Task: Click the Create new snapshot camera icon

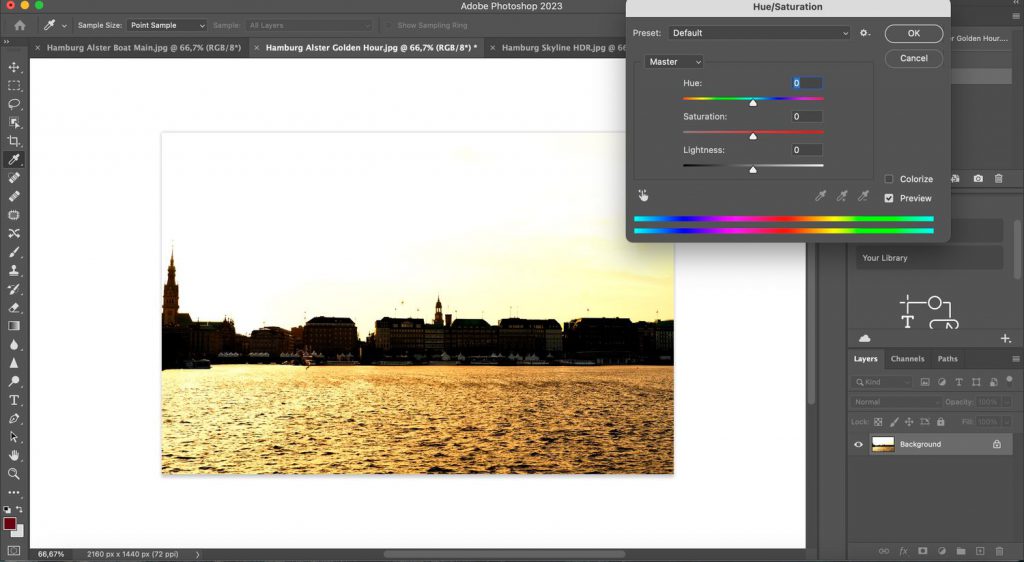Action: coord(978,178)
